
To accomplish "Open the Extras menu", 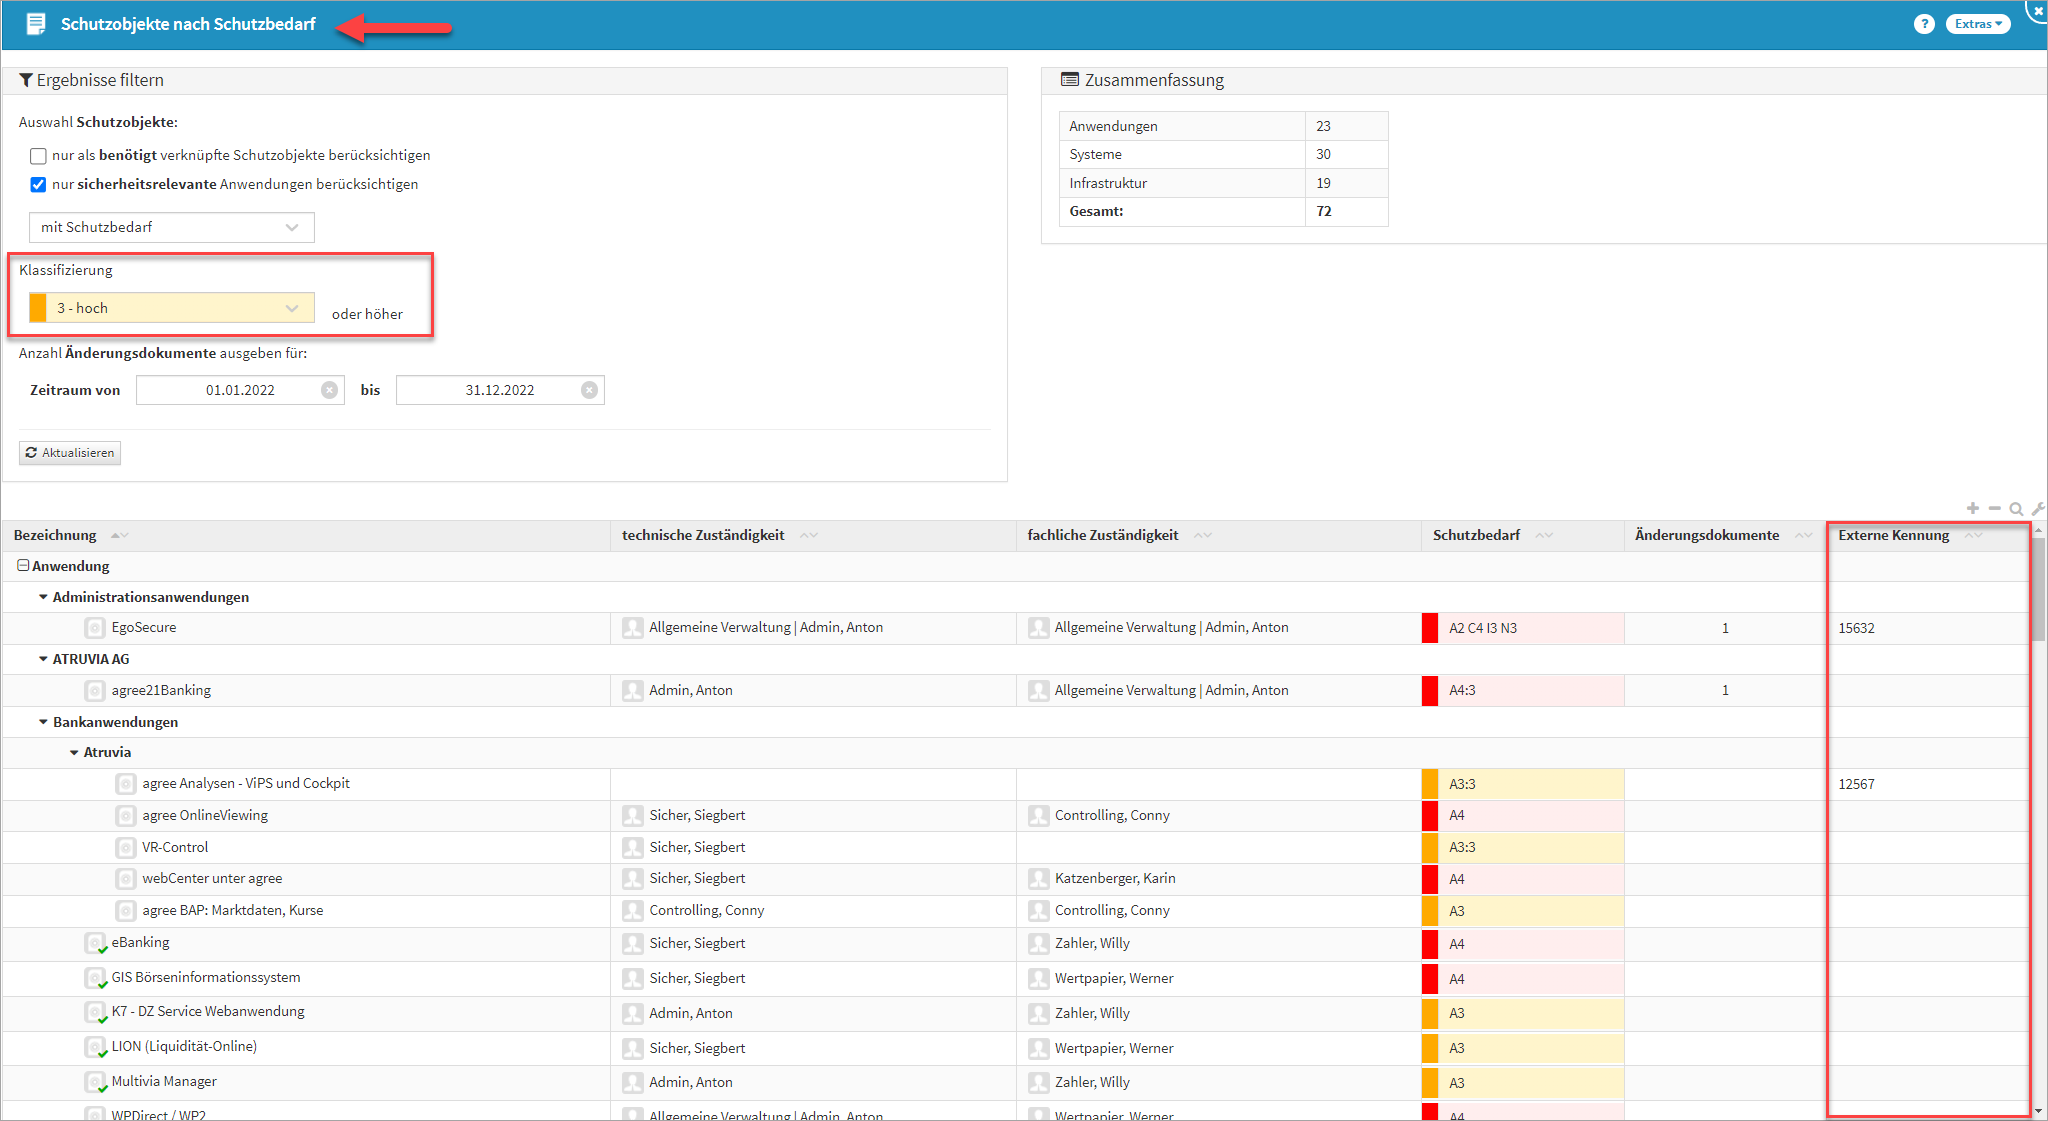I will coord(1977,24).
